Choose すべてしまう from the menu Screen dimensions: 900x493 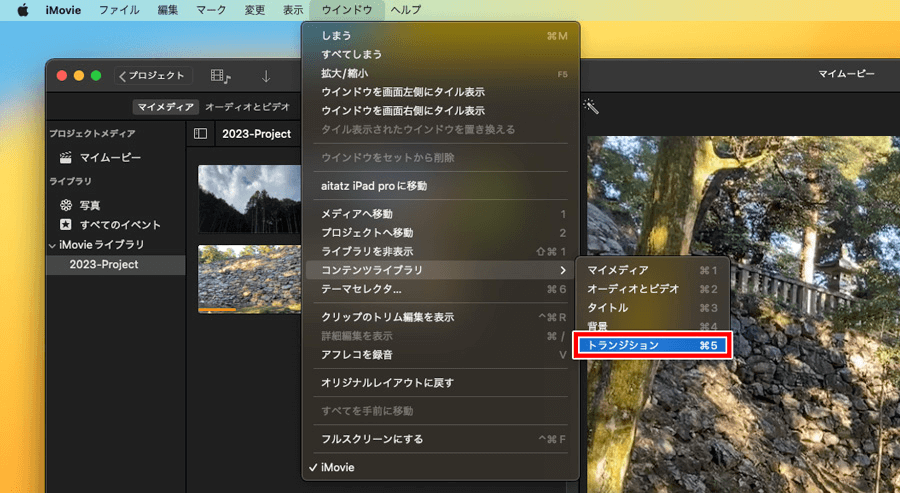coord(441,55)
